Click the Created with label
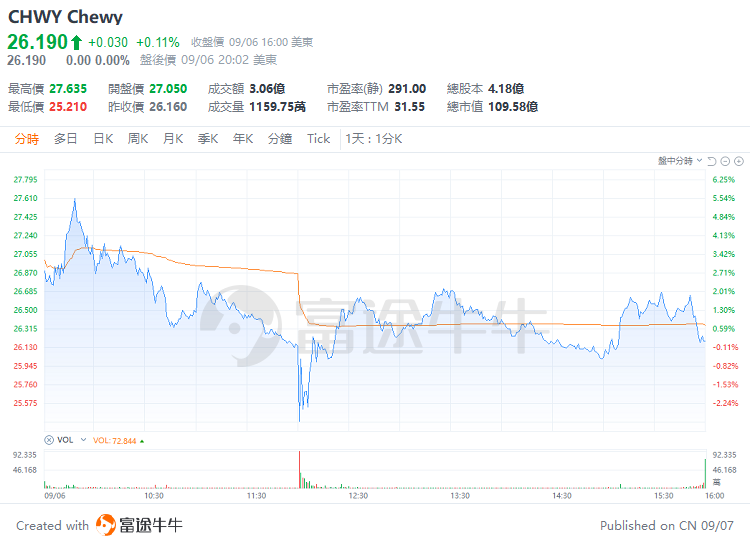This screenshot has width=750, height=546. coord(53,525)
